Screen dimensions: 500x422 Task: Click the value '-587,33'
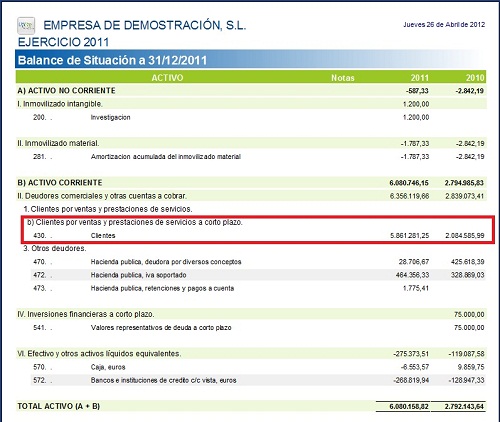coord(417,91)
